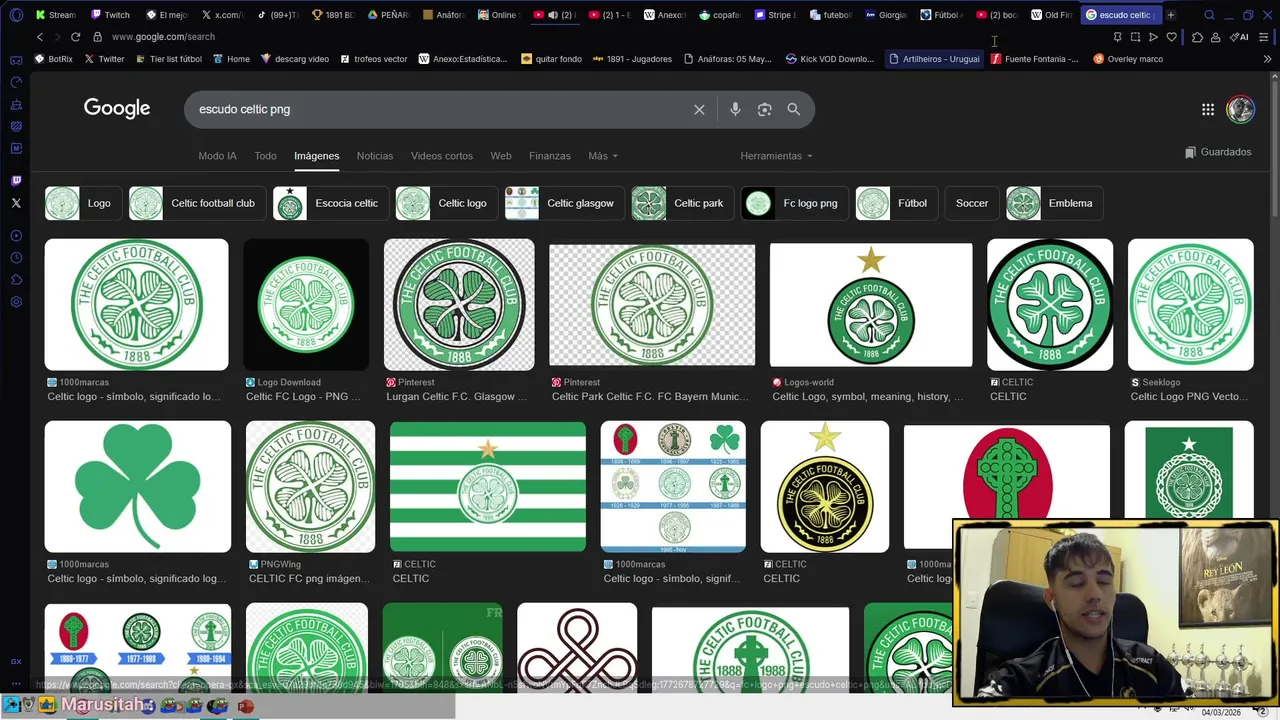Viewport: 1280px width, 720px height.
Task: Open X panel in the Opera sidebar
Action: point(16,203)
